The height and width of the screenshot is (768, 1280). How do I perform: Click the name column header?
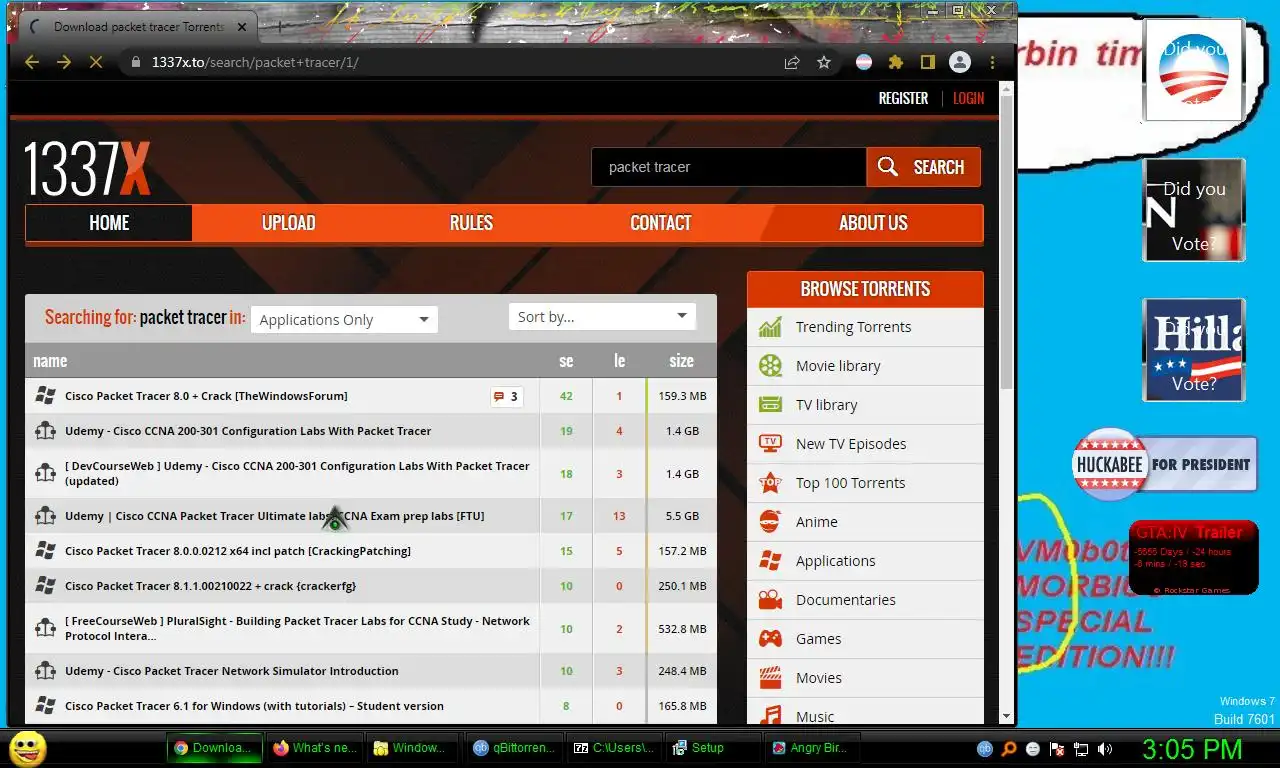coord(50,361)
